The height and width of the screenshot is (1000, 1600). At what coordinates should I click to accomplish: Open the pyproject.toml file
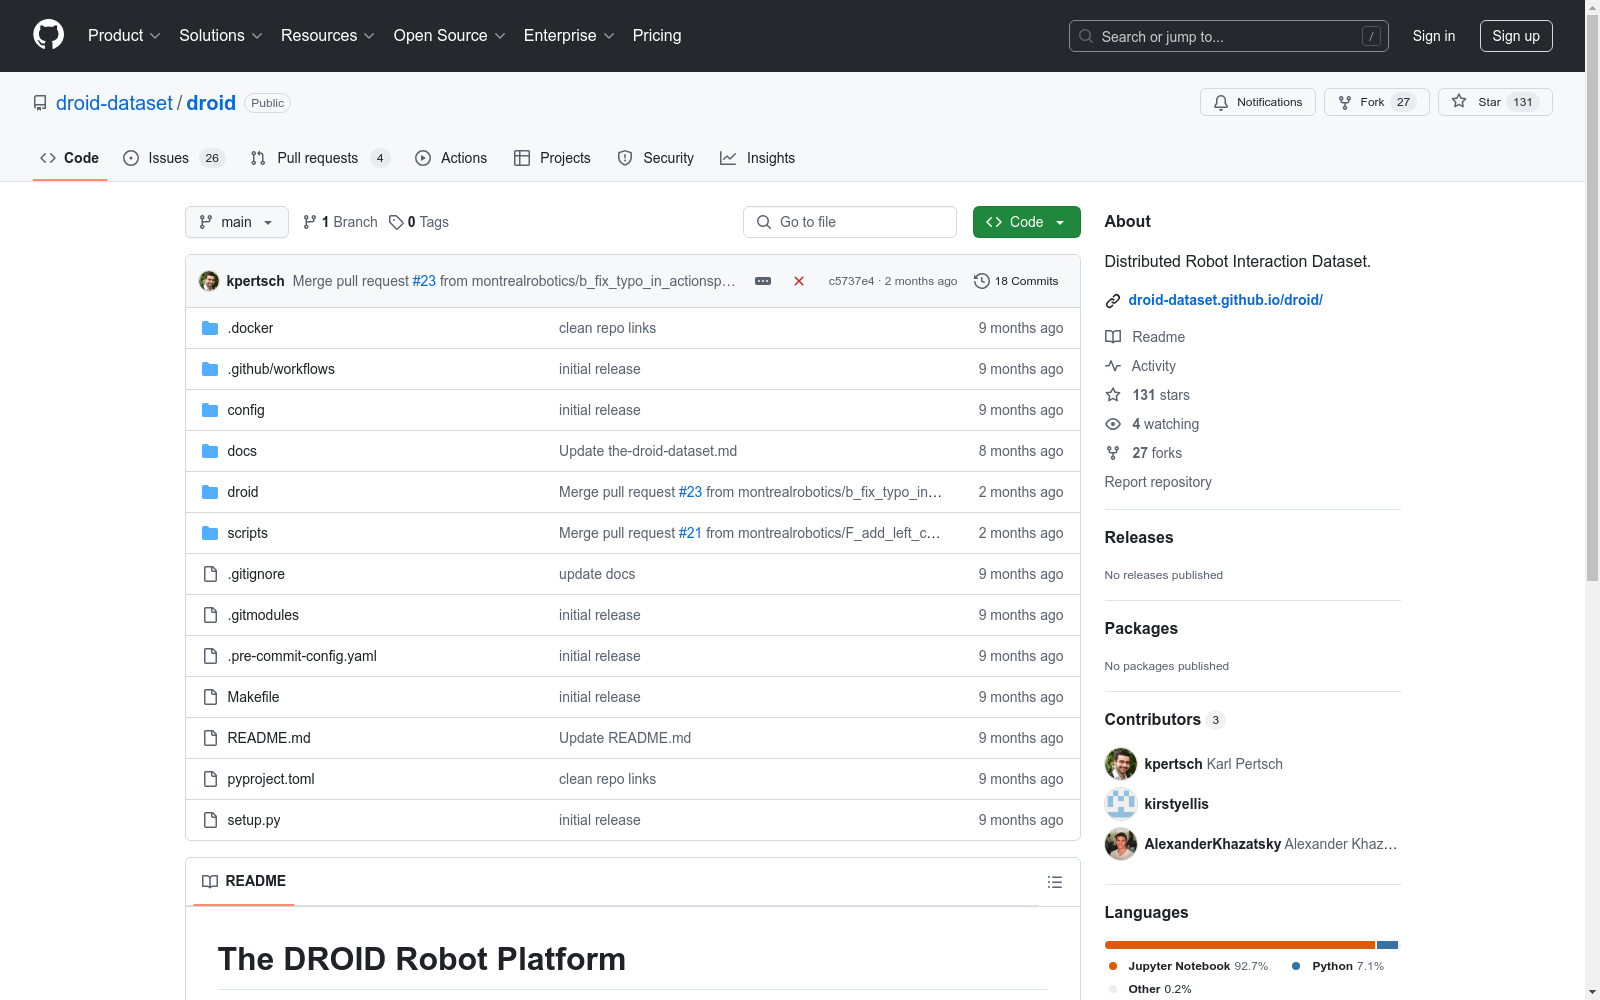(x=271, y=779)
